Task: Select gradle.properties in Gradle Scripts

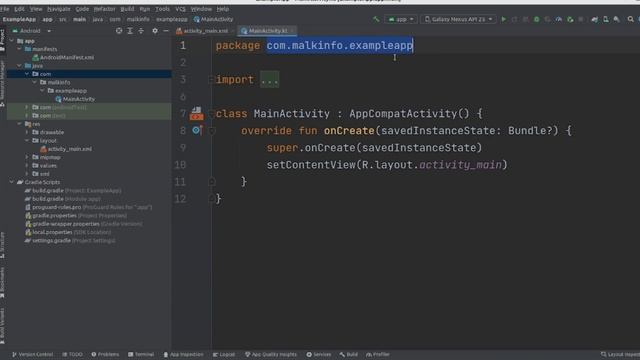Action: [x=76, y=216]
